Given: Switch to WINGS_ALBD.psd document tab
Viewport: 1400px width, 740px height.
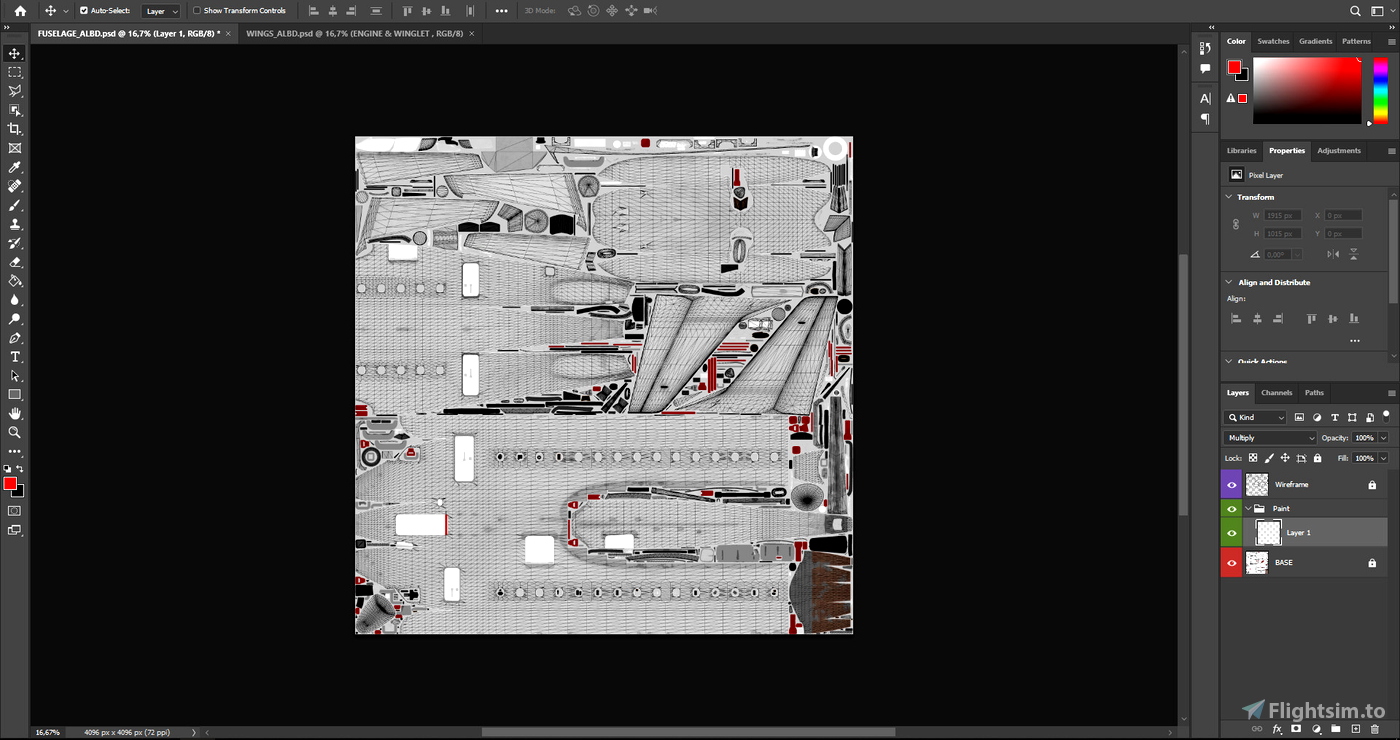Looking at the screenshot, I should [x=355, y=33].
